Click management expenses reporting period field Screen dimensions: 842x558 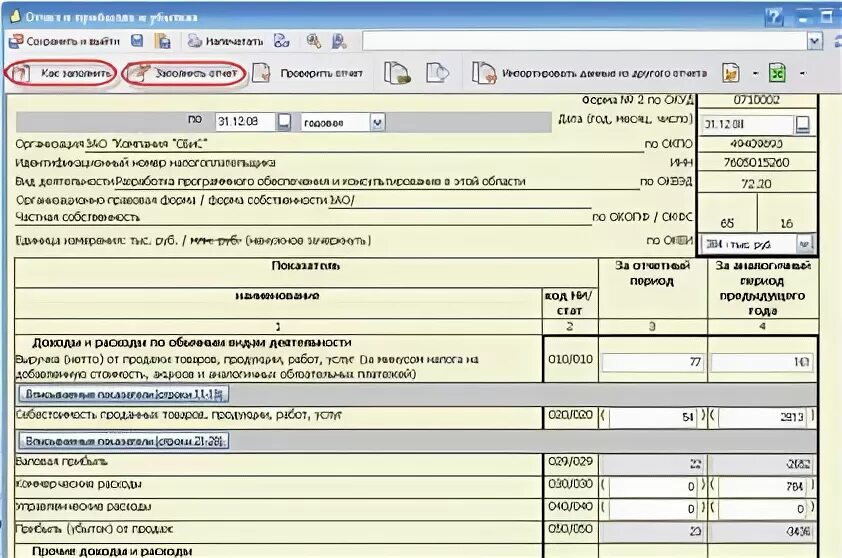[x=653, y=509]
